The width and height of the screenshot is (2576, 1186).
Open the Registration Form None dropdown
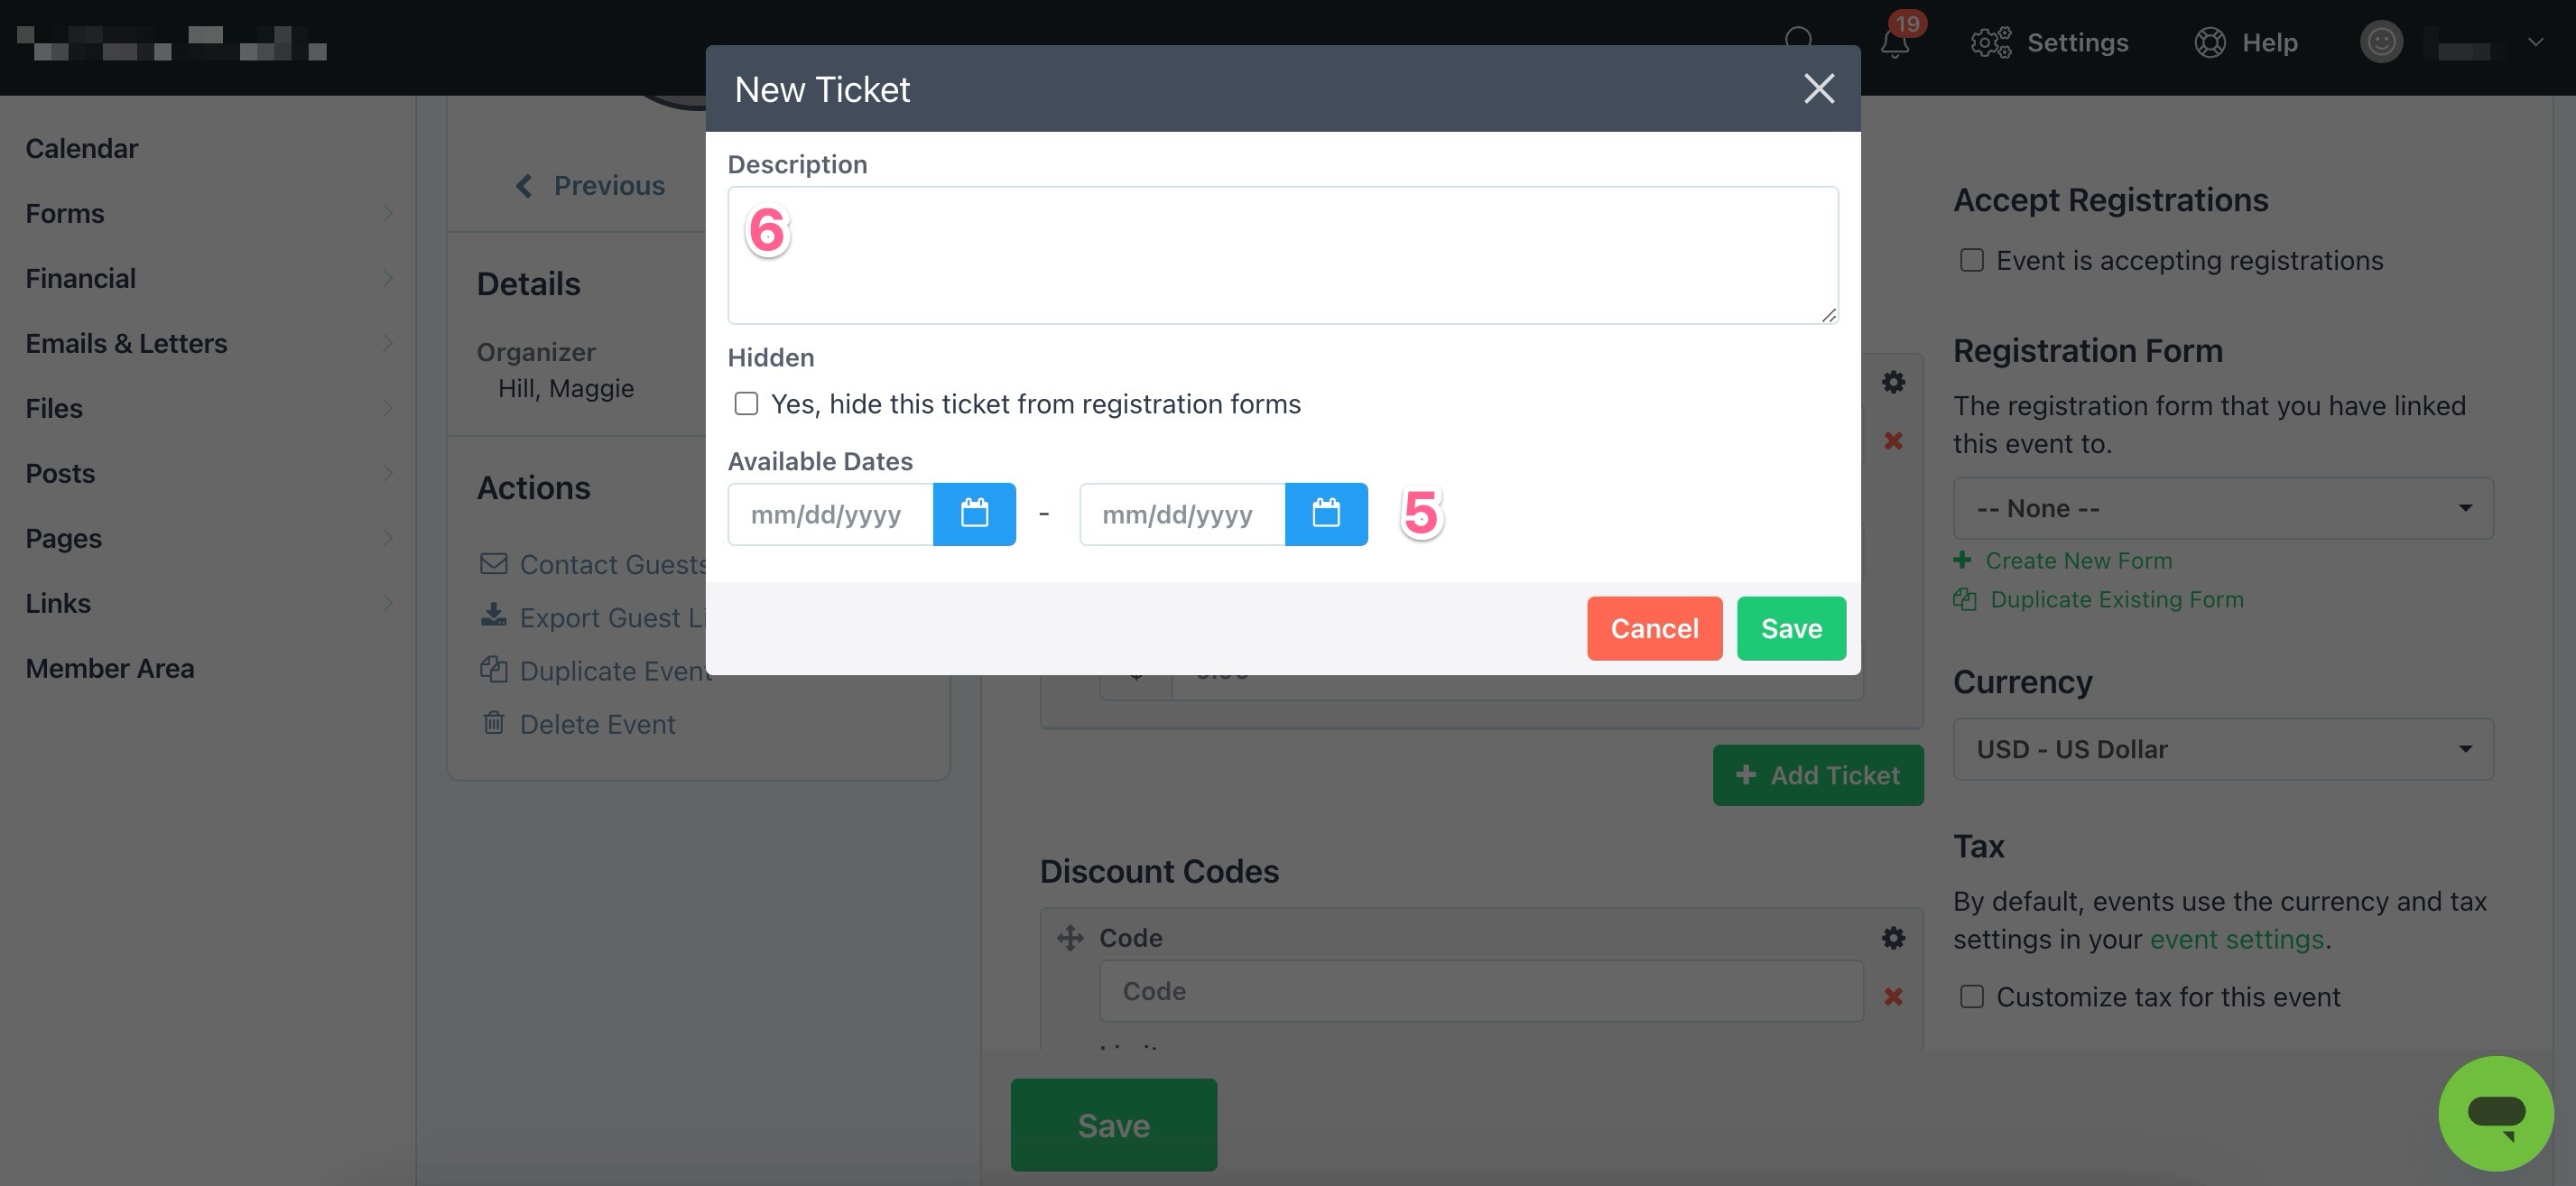click(2223, 509)
